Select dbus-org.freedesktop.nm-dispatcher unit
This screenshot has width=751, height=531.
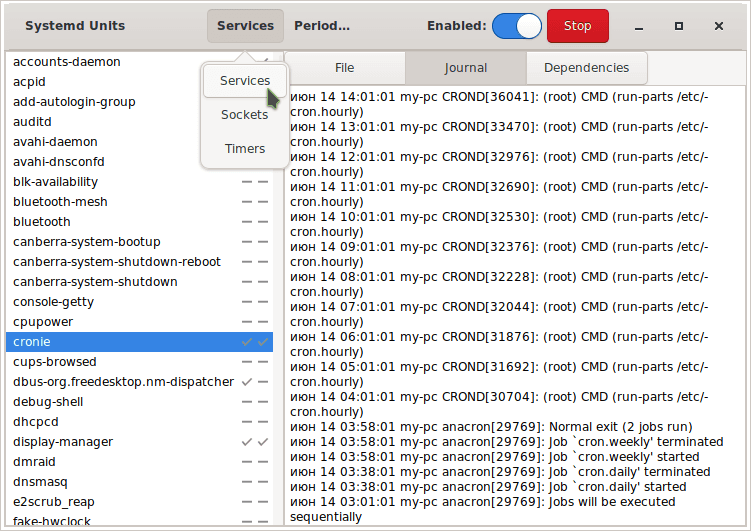[x=139, y=382]
